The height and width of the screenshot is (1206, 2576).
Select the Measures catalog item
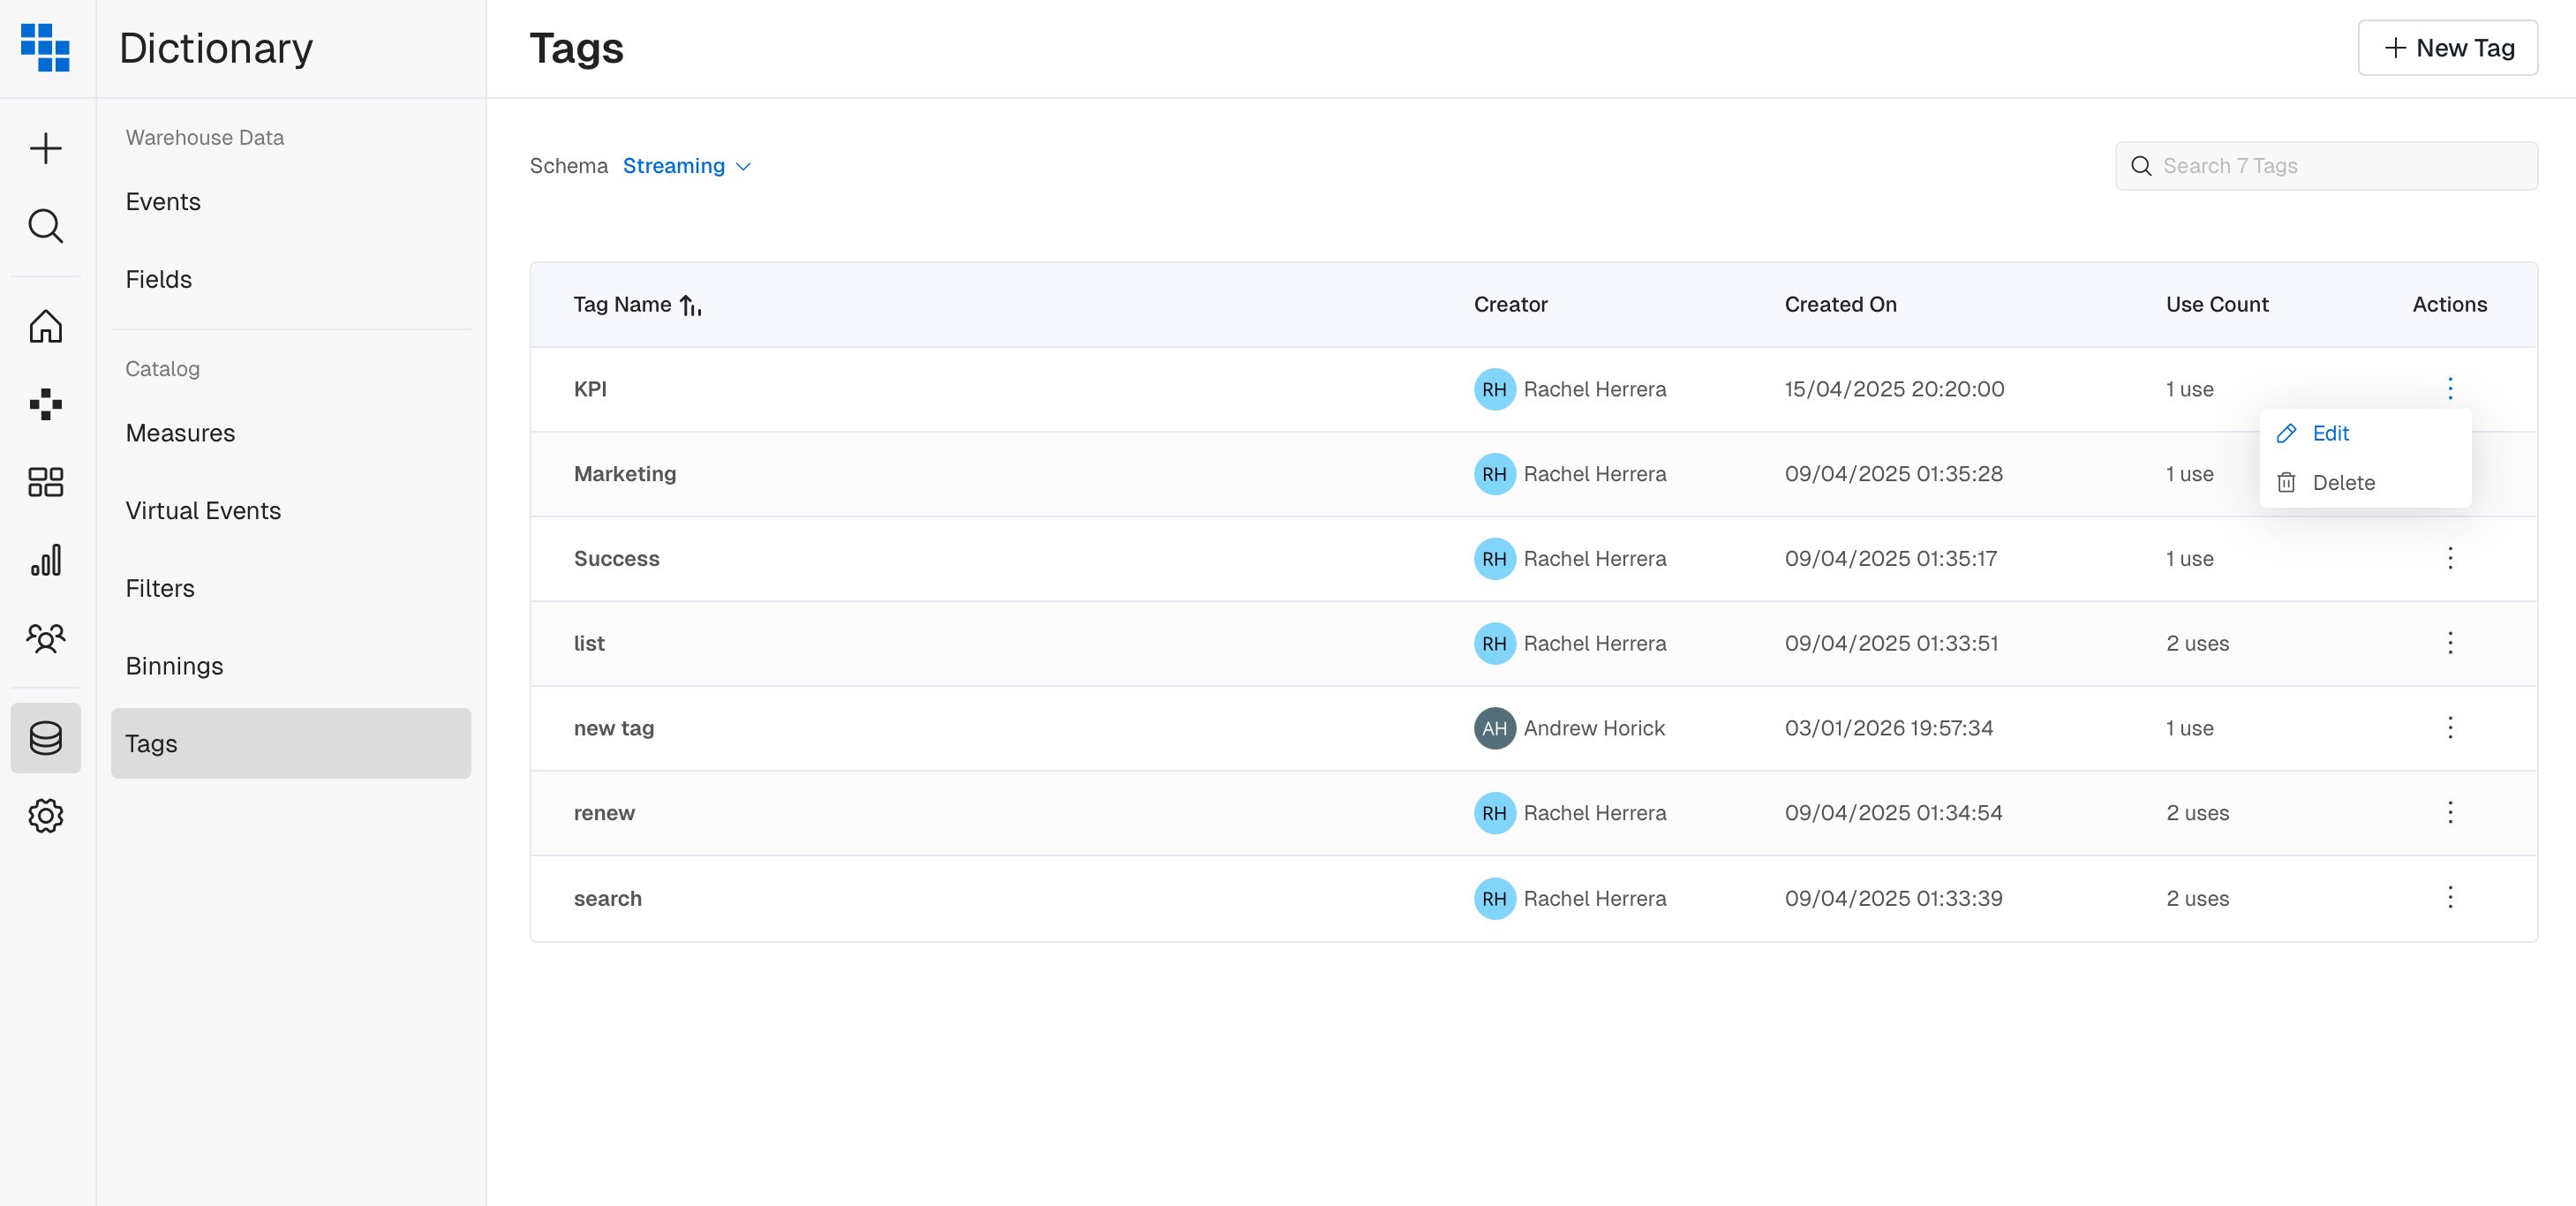coord(180,433)
